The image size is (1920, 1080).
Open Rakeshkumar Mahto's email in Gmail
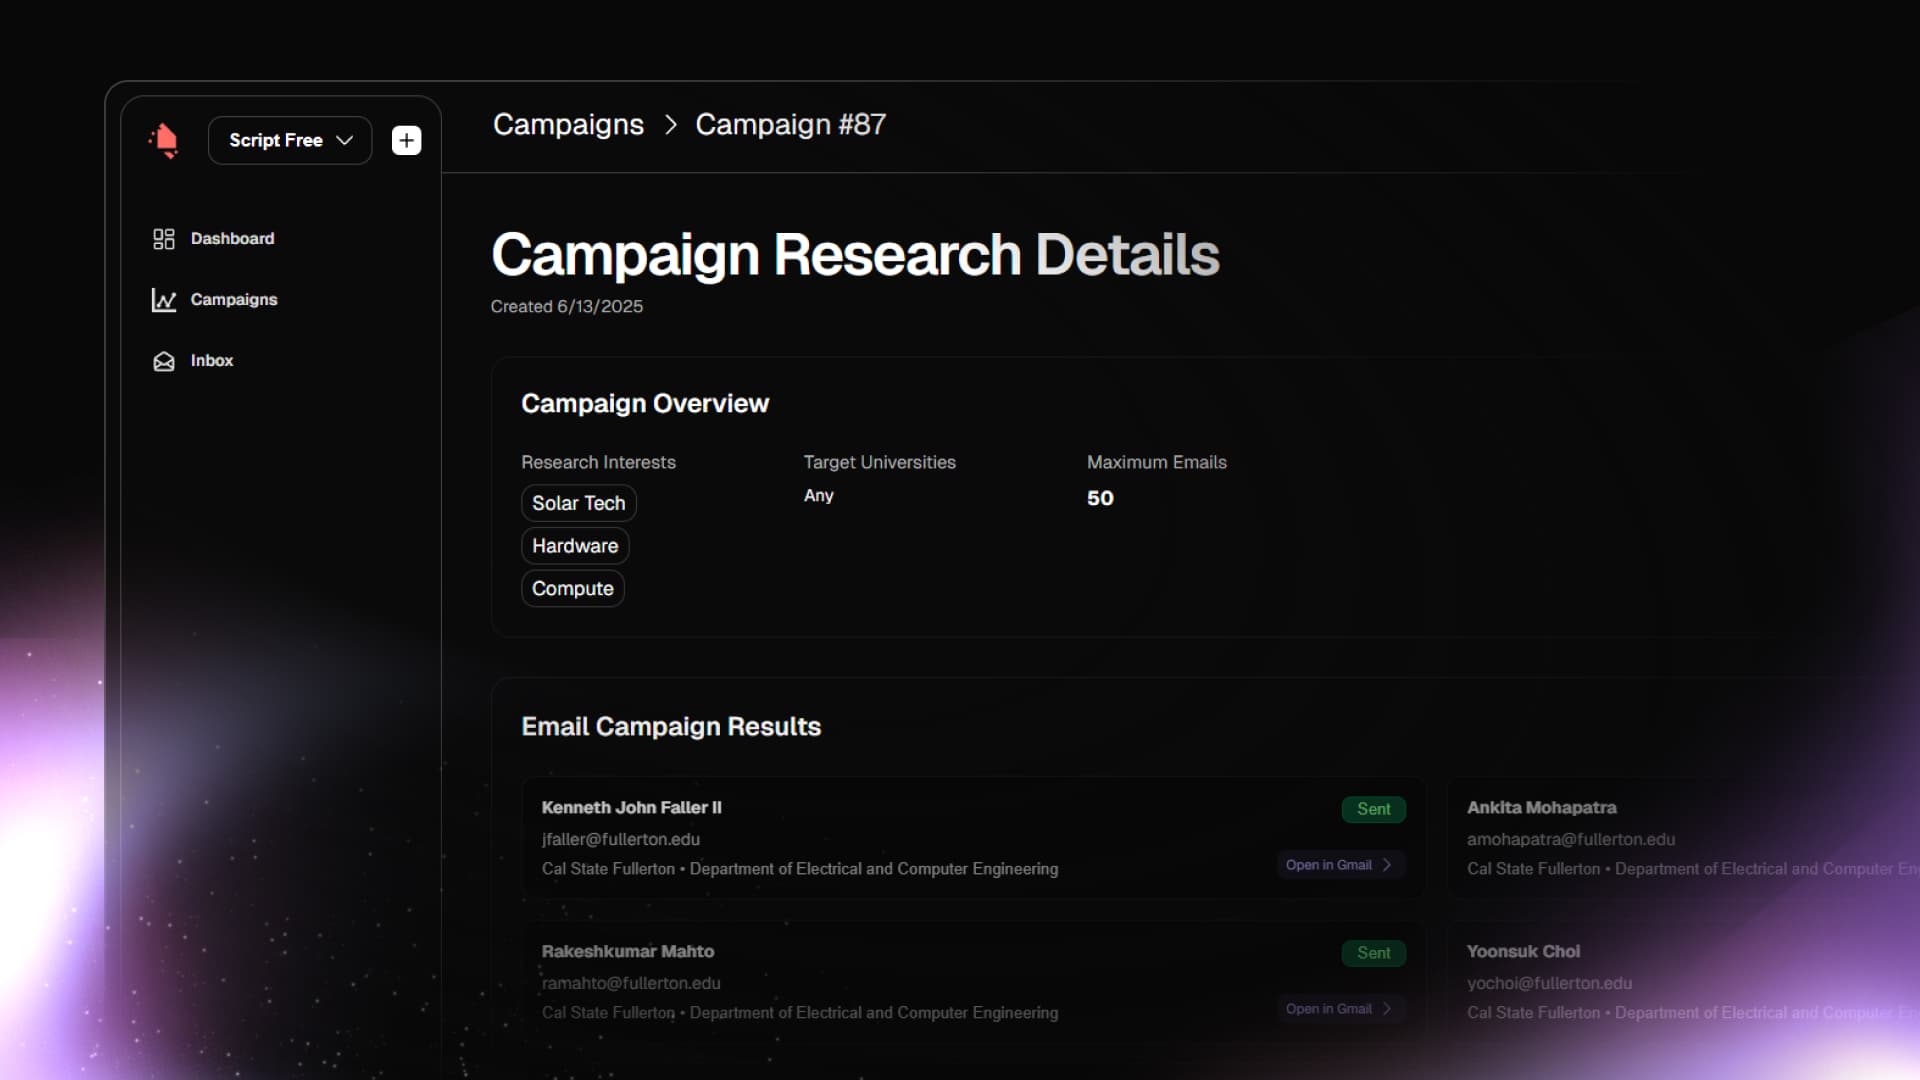(x=1329, y=1009)
